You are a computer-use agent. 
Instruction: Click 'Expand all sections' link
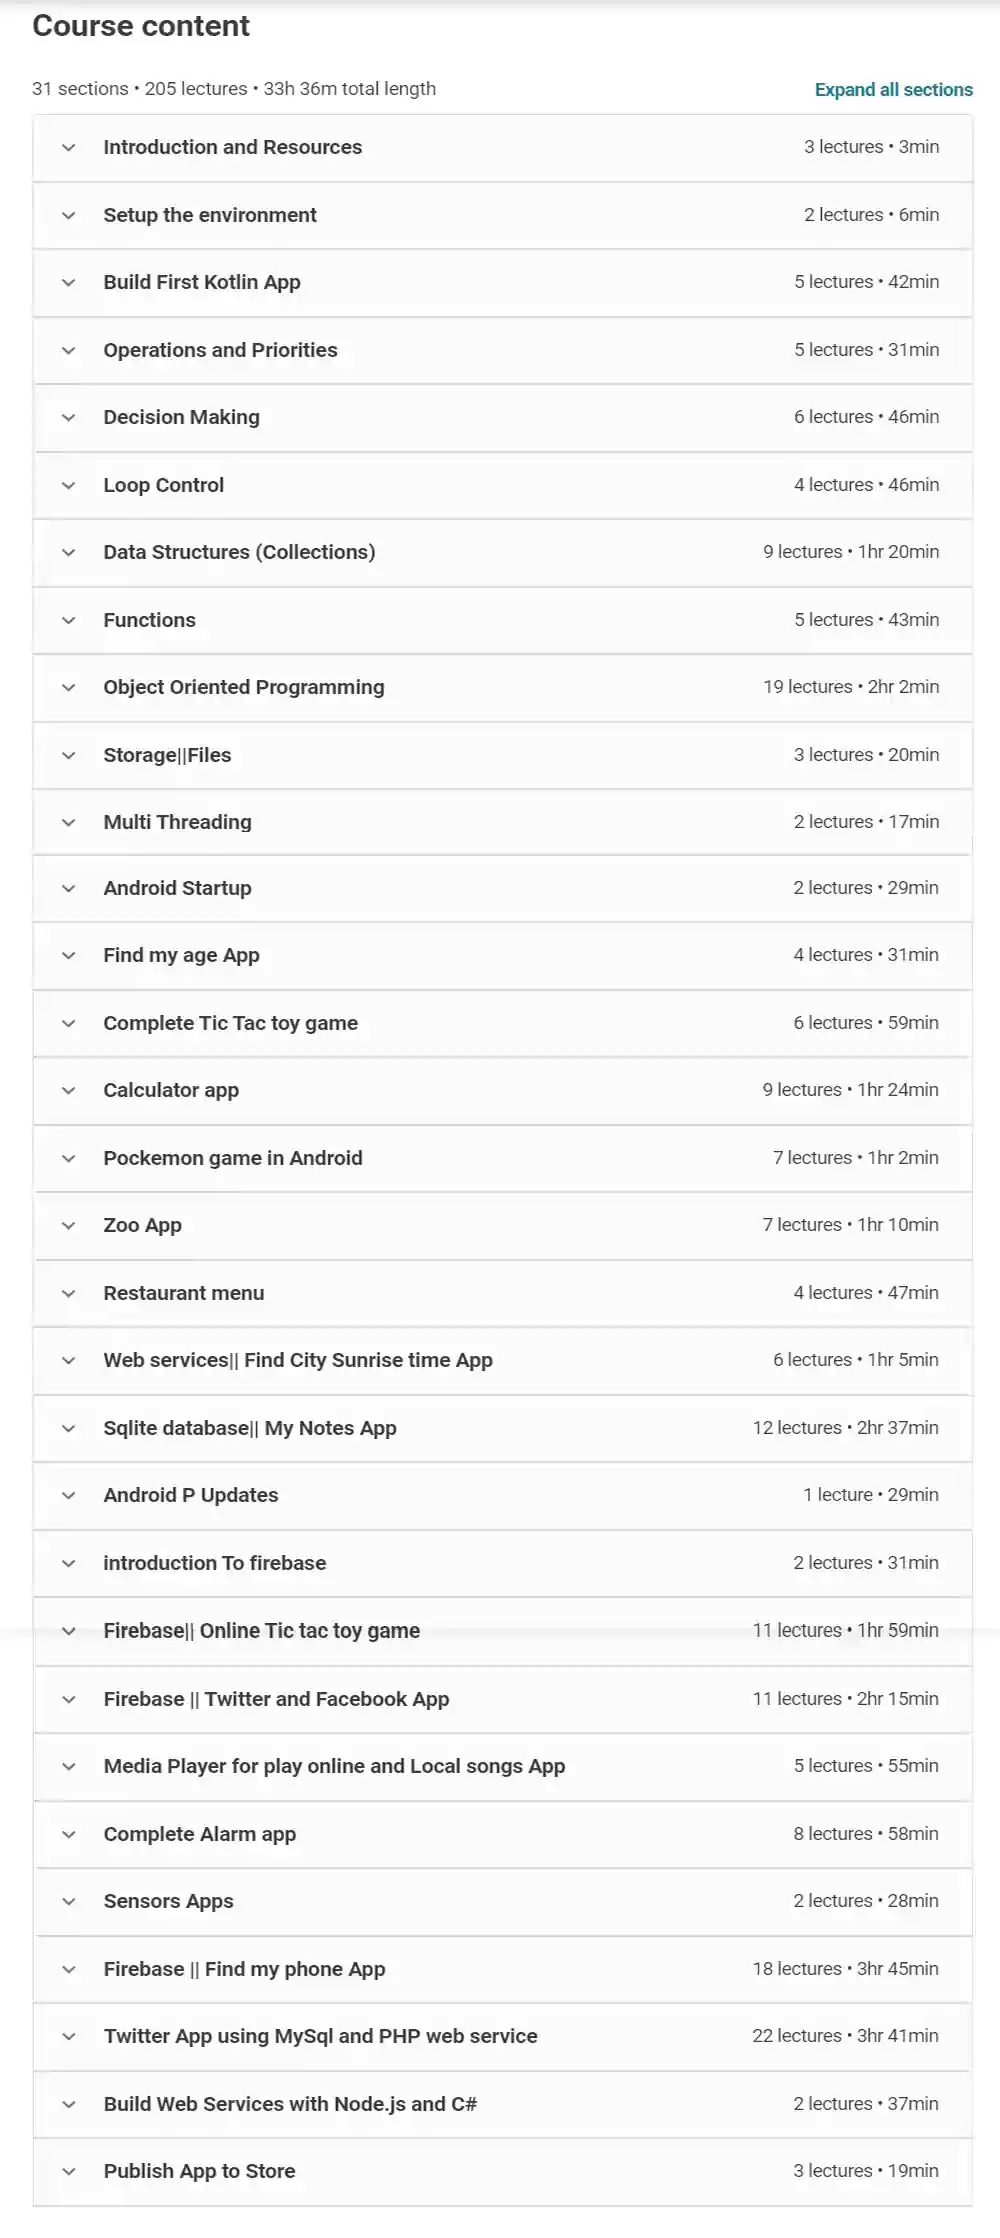tap(893, 90)
